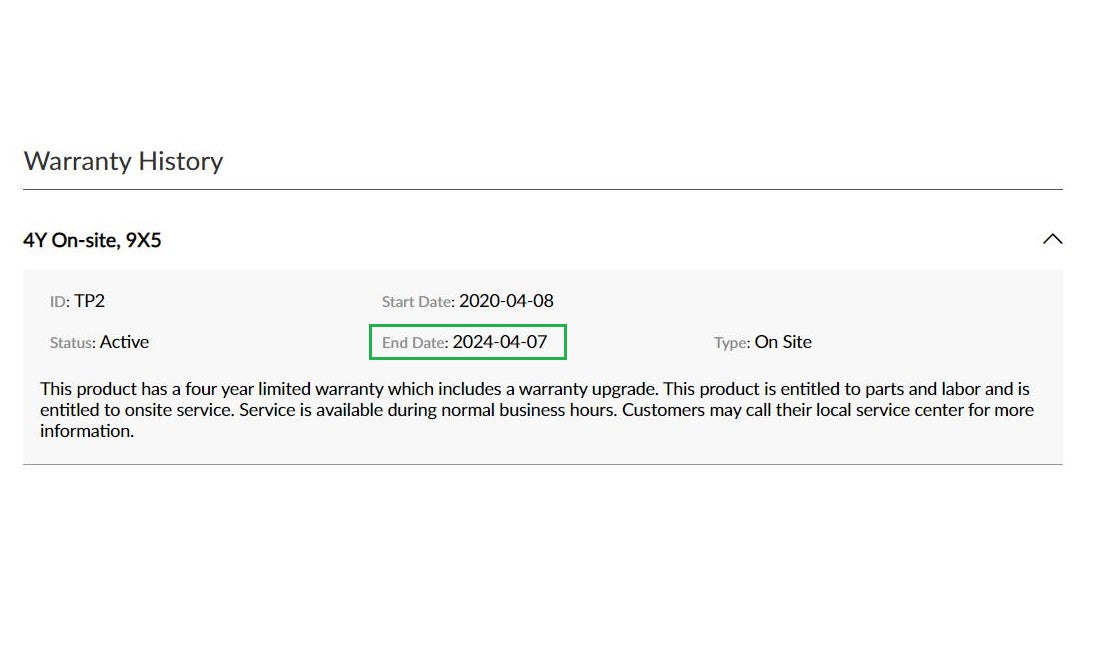1099x664 pixels.
Task: Click the ID label
Action: (59, 302)
